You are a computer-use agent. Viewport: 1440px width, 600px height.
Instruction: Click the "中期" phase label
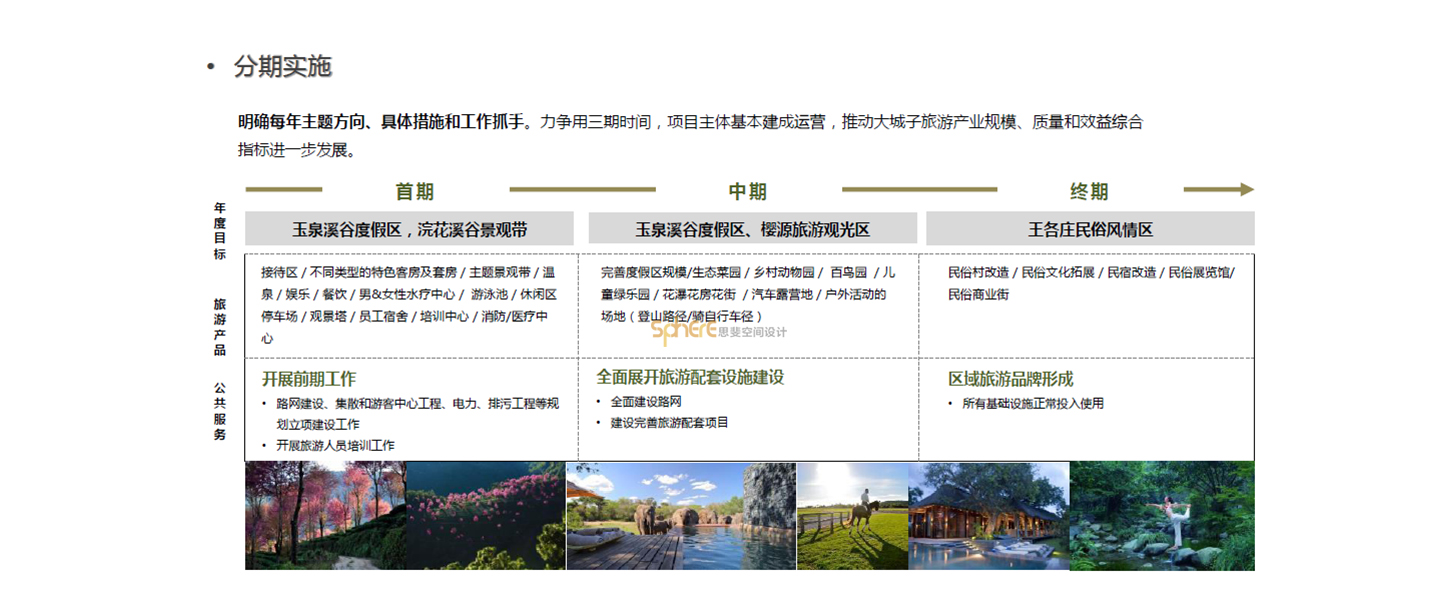tap(747, 191)
